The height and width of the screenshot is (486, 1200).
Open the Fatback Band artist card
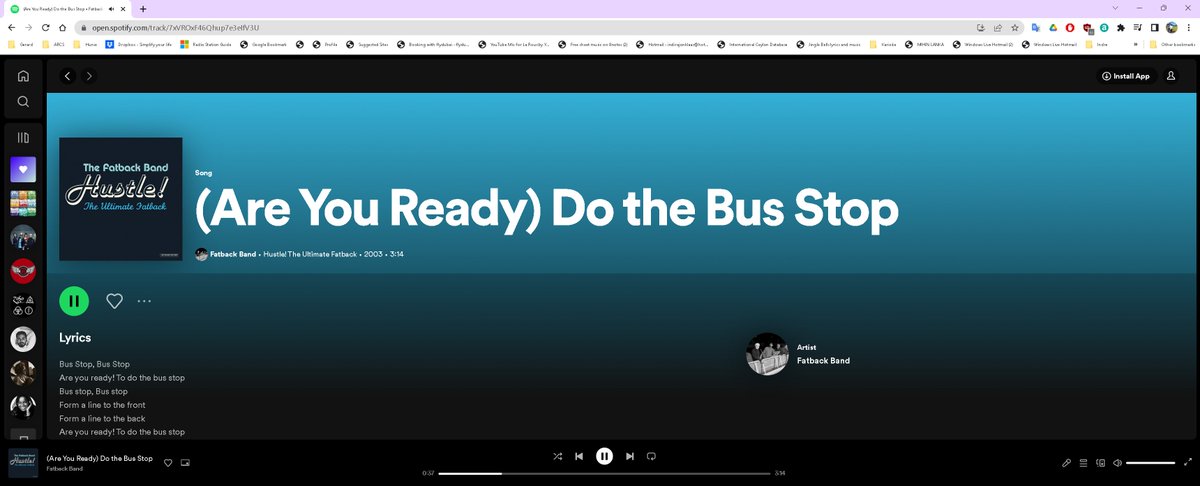click(x=800, y=354)
